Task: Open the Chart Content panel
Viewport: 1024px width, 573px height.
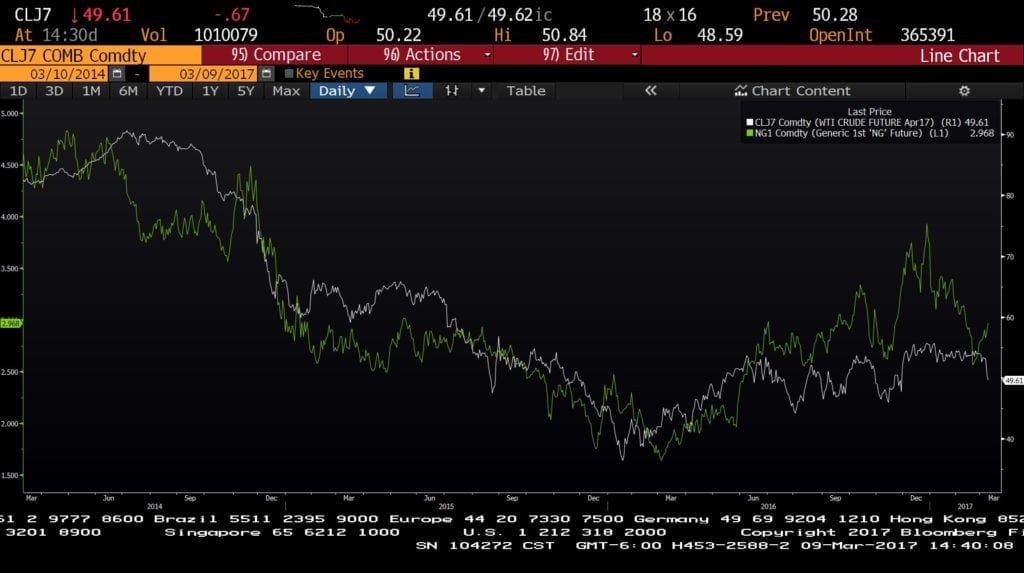Action: (x=792, y=91)
